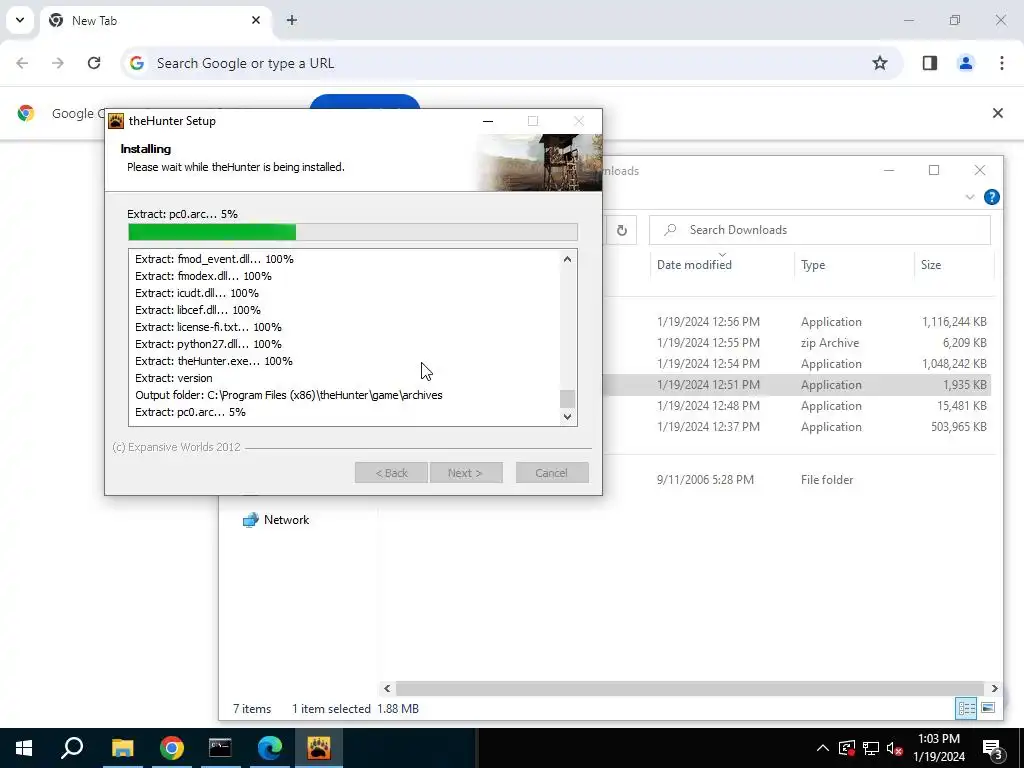
Task: Sort by the Date modified column
Action: [x=722, y=264]
